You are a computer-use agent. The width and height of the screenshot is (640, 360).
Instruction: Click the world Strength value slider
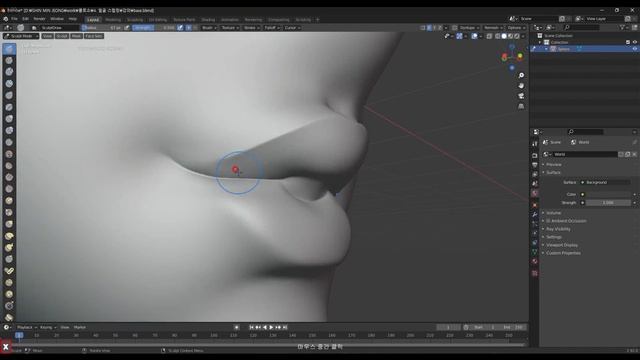608,203
